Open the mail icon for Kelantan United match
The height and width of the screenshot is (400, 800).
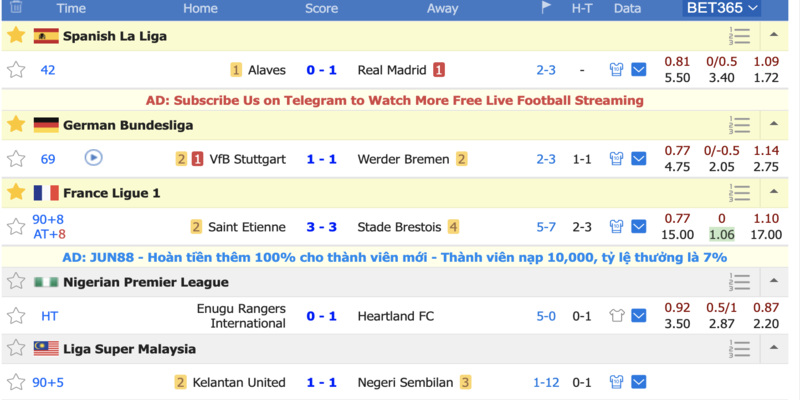(638, 382)
